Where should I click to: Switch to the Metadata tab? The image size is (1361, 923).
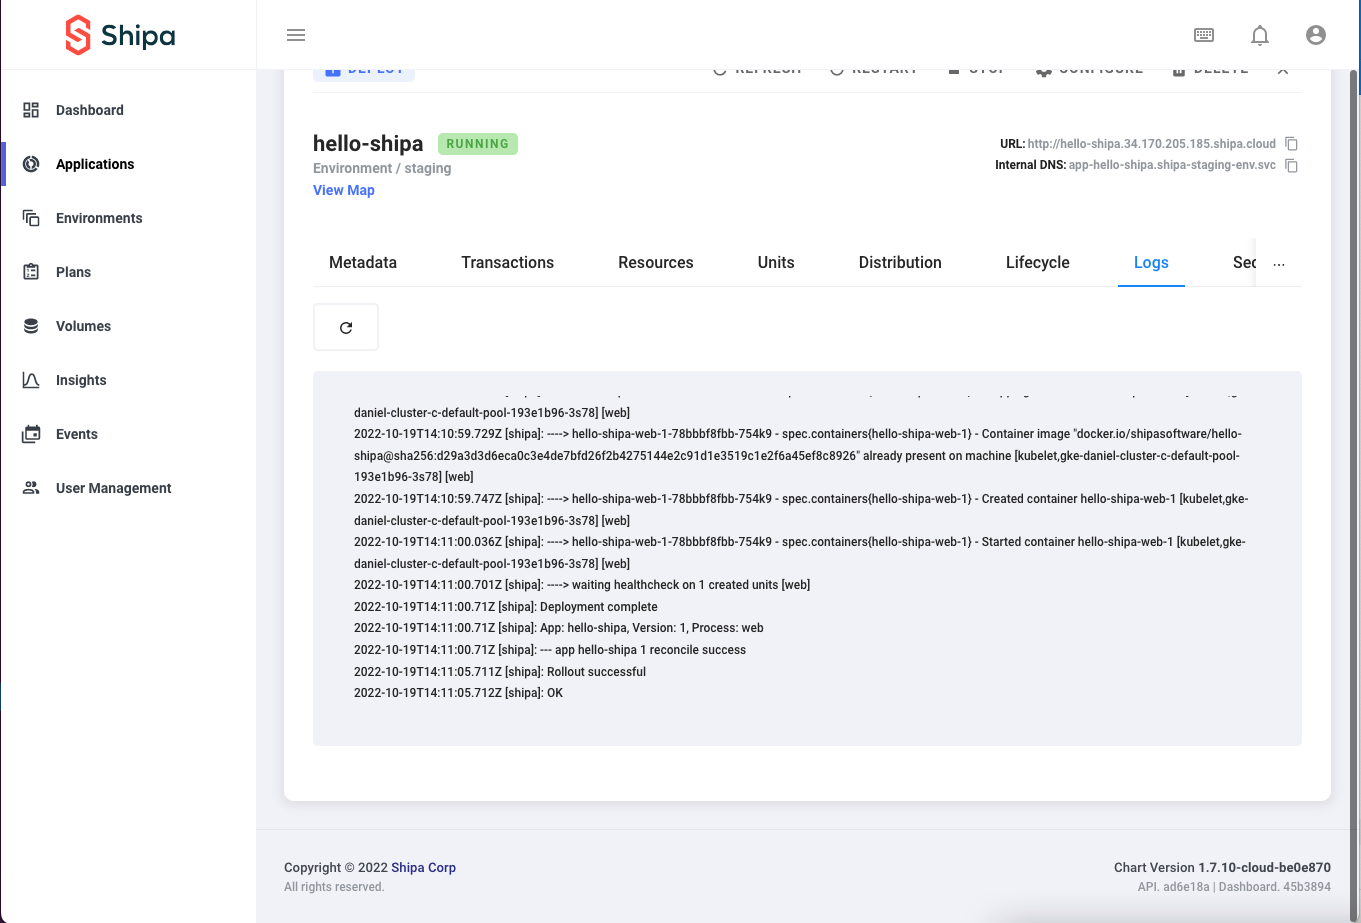tap(363, 262)
